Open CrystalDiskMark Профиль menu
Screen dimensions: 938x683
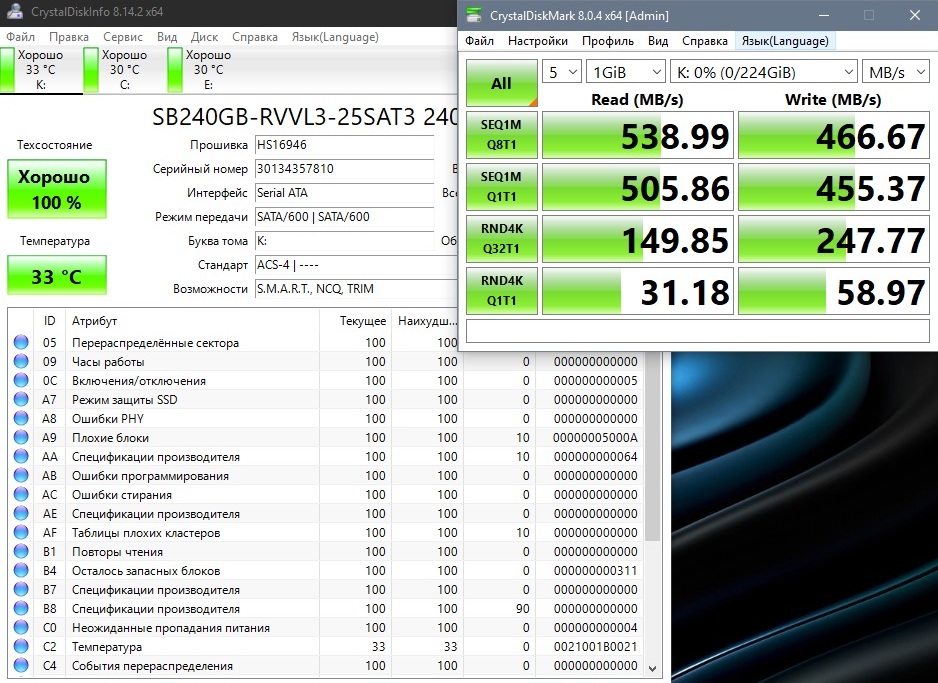pyautogui.click(x=608, y=41)
